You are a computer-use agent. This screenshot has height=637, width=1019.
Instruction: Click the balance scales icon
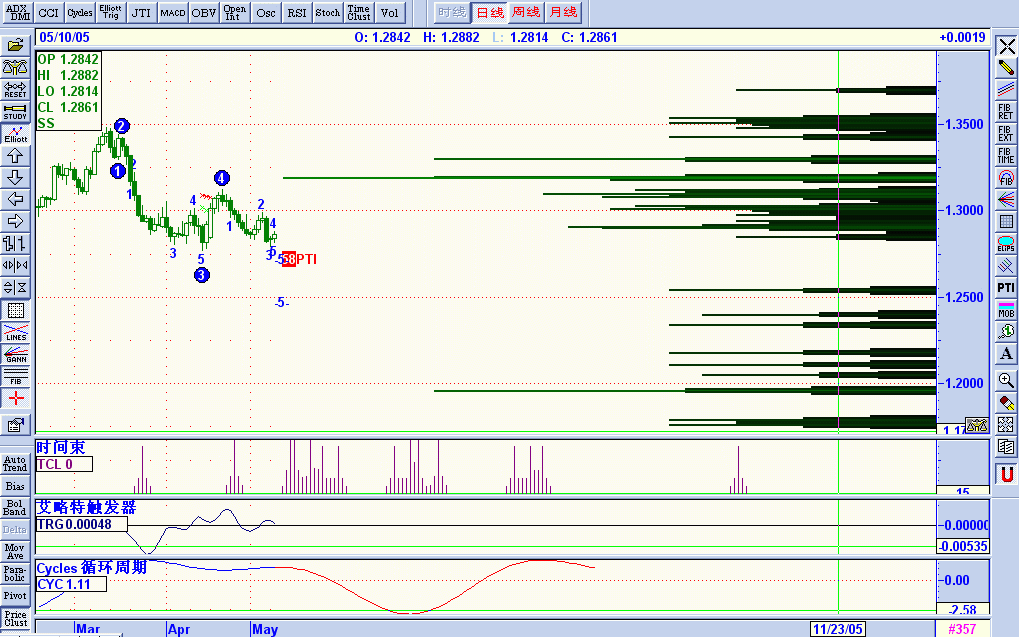click(16, 67)
